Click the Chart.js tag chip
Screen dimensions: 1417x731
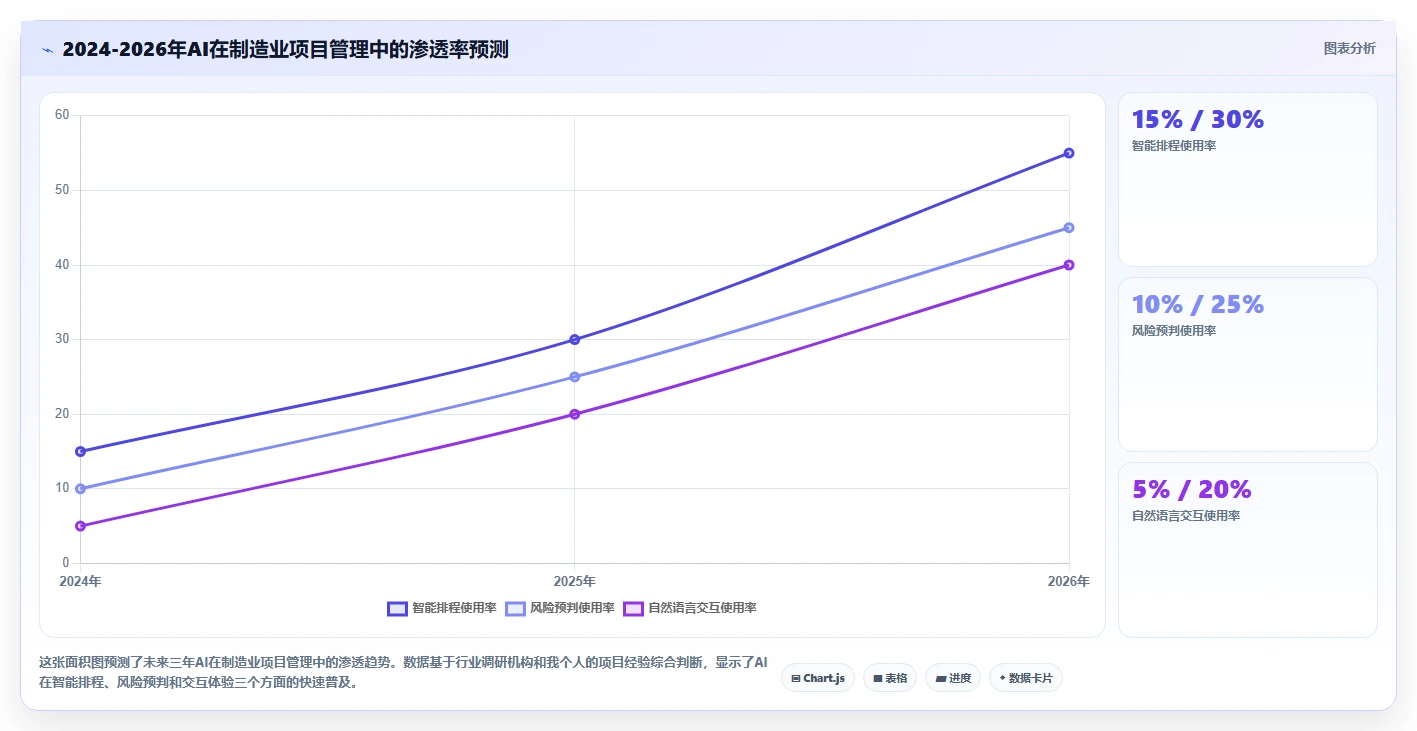818,678
